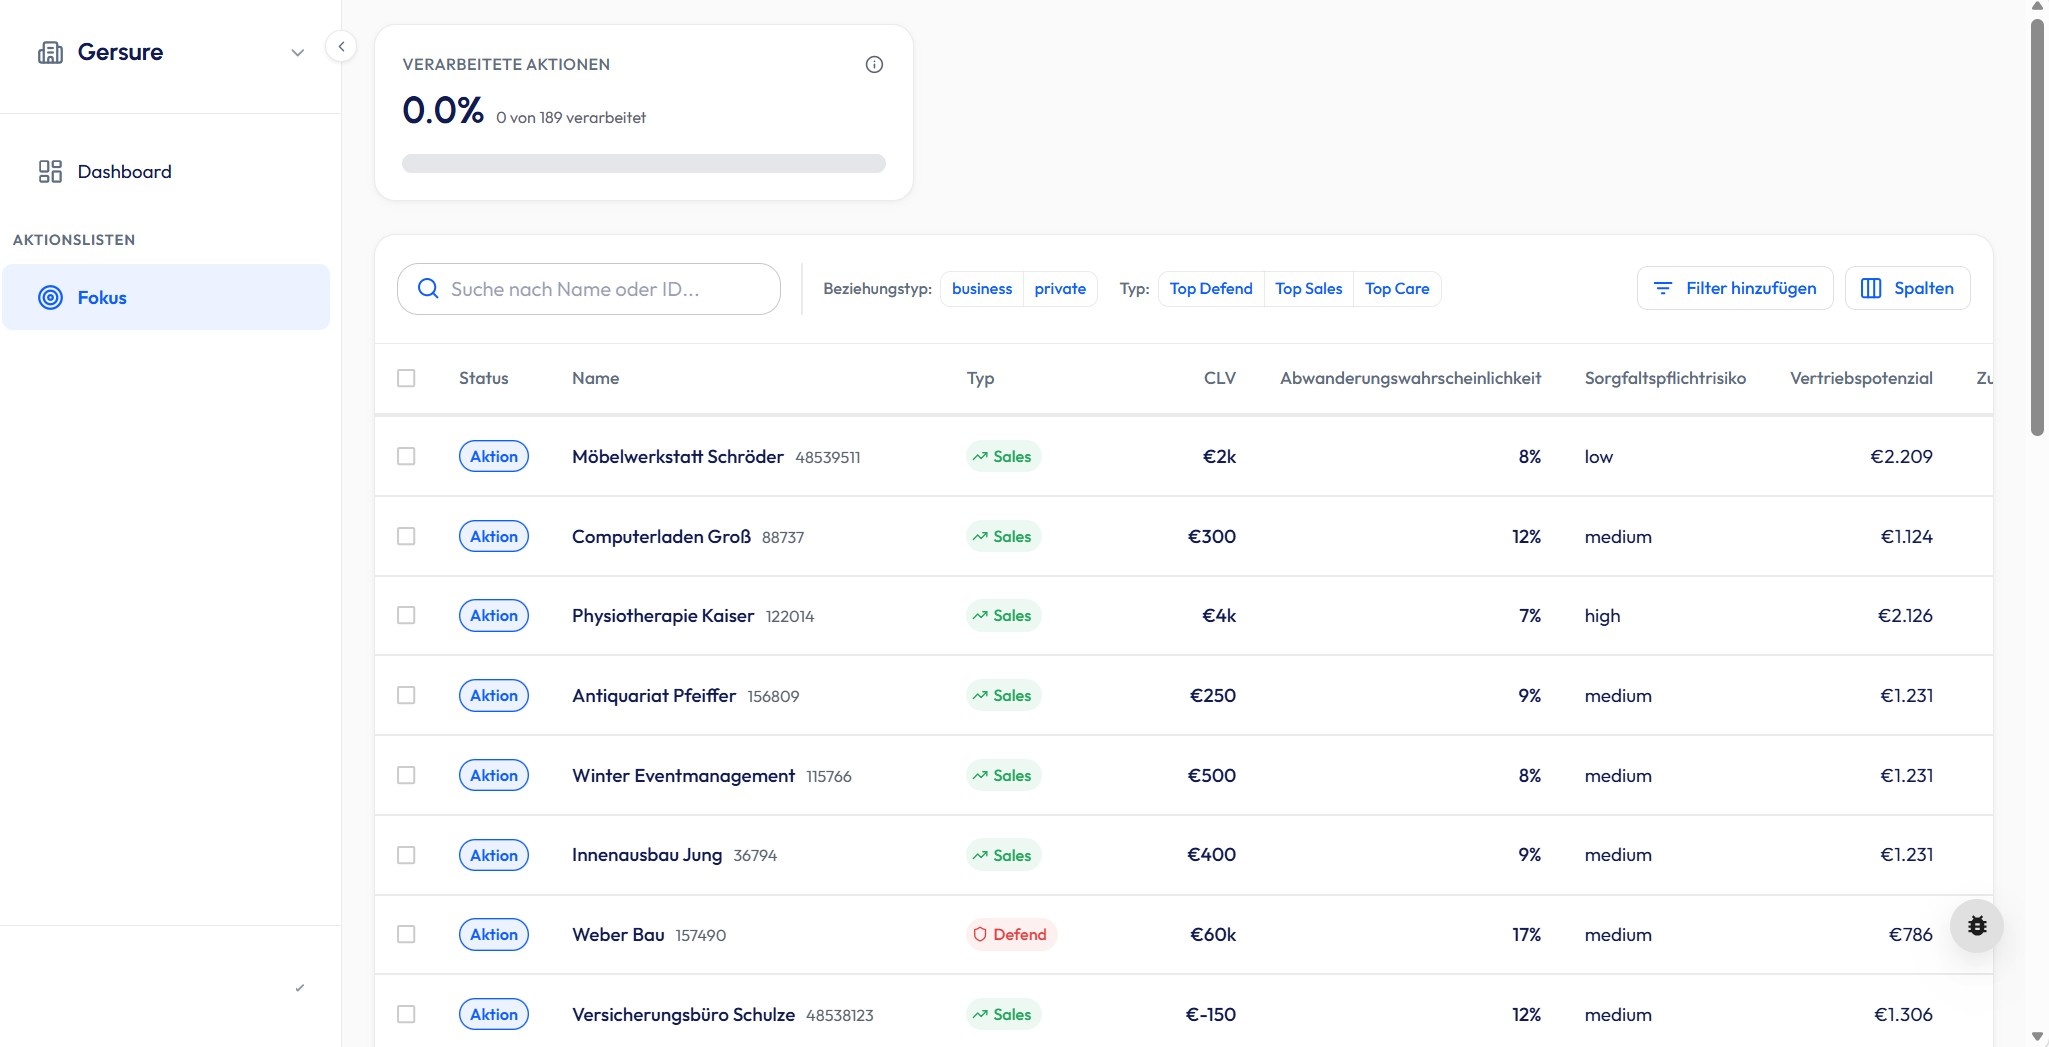Click the Sales trend icon for Physiotherapie Kaiser

(980, 616)
